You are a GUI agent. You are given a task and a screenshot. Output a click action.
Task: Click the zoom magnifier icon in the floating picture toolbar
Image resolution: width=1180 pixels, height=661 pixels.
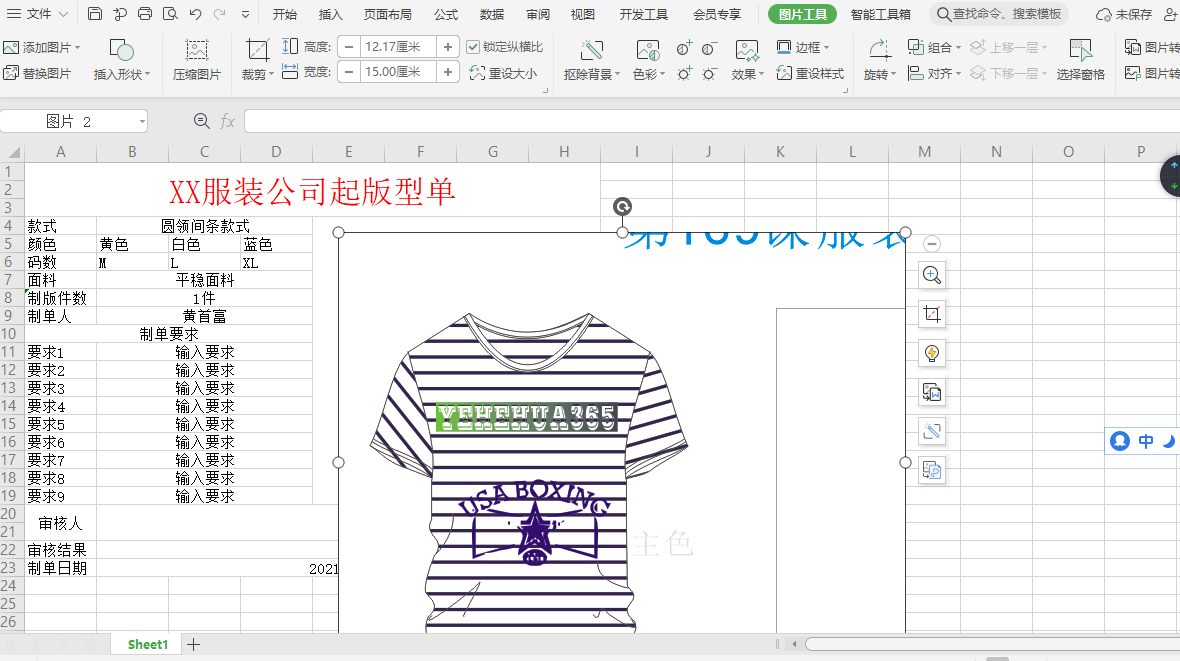click(x=932, y=275)
